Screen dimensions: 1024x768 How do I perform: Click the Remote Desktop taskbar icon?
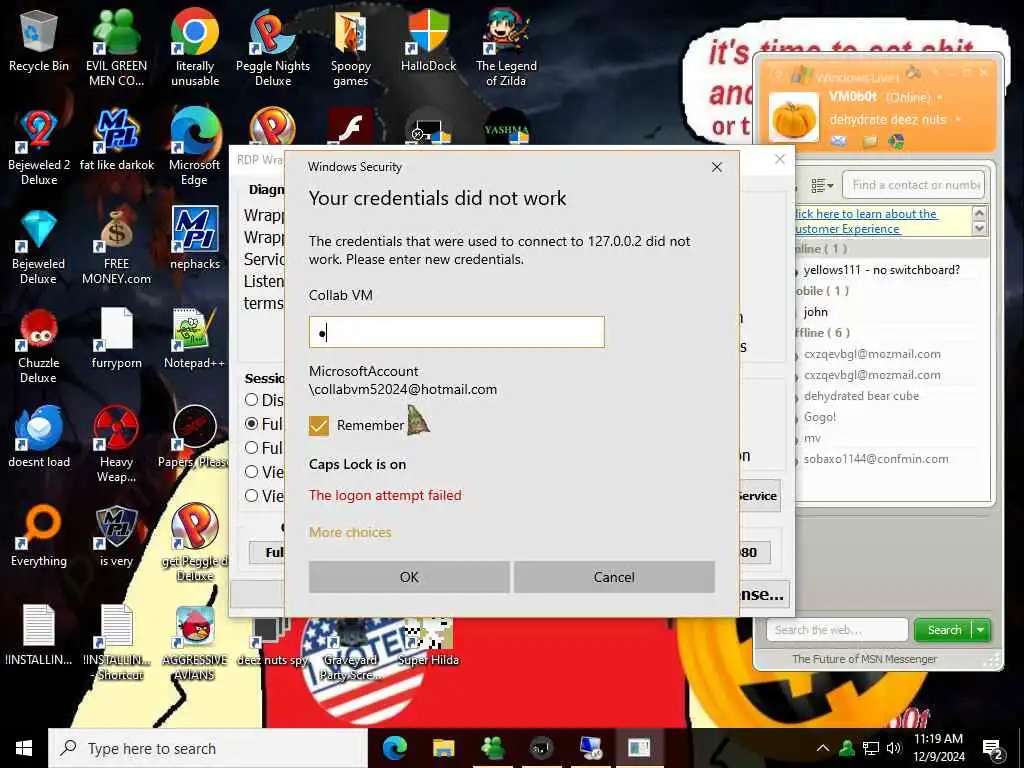click(x=590, y=748)
